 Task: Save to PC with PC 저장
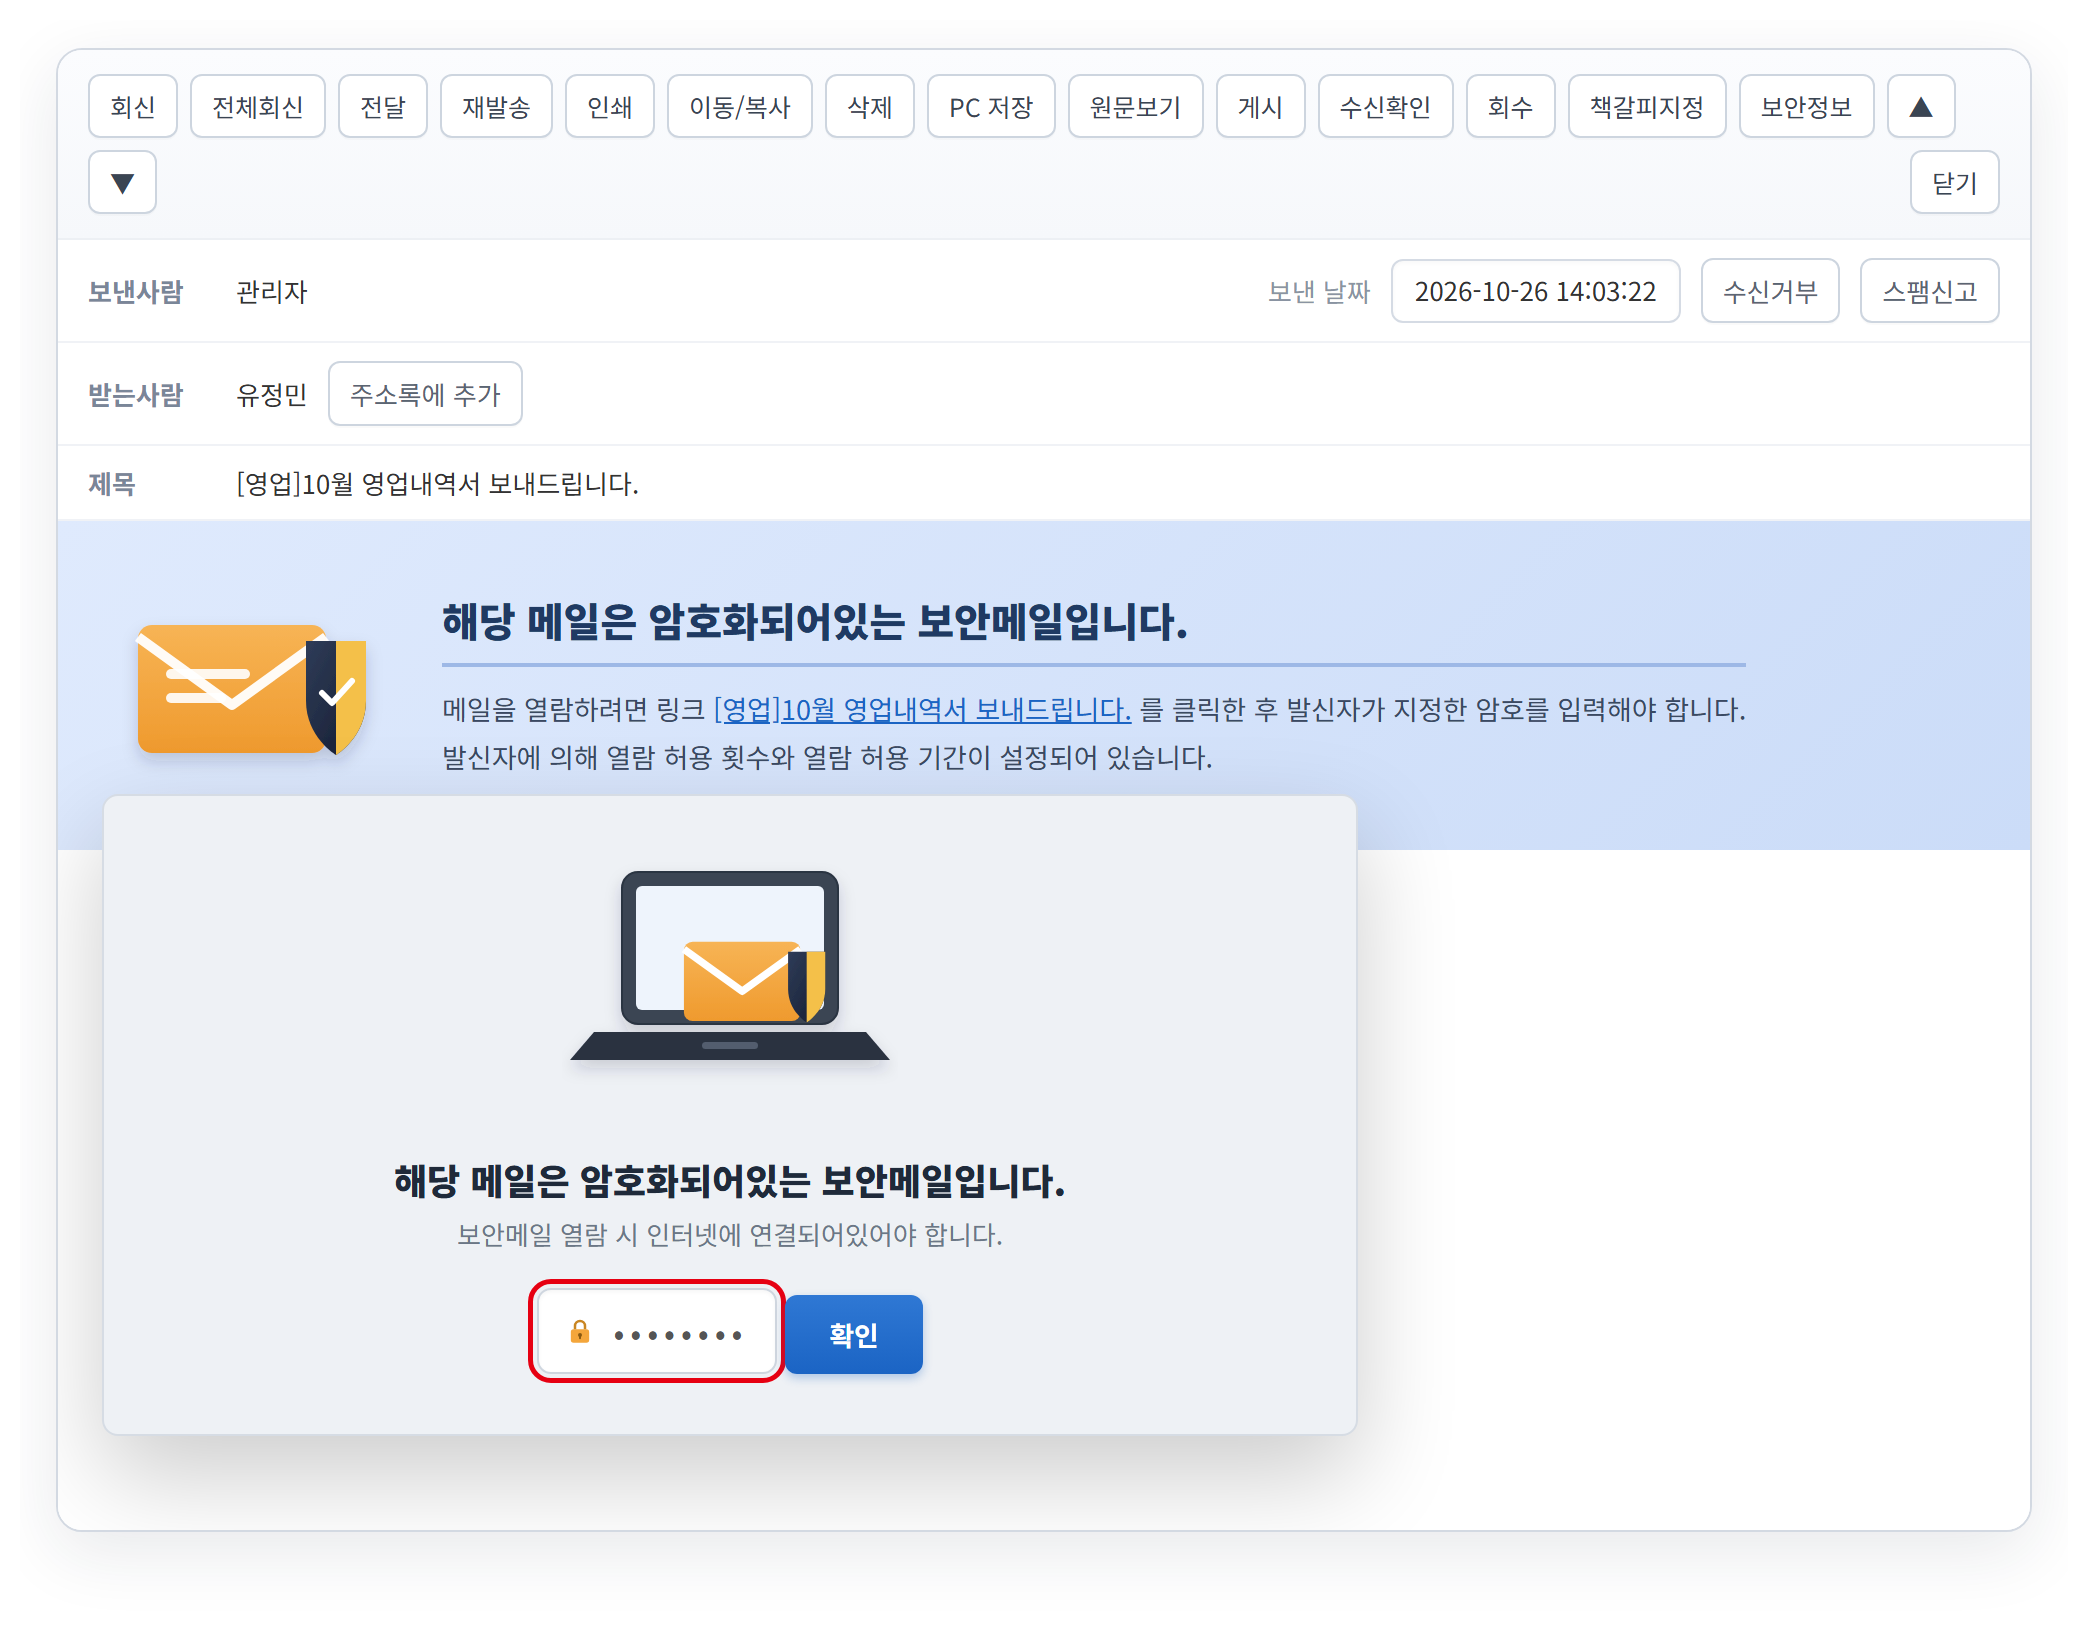click(991, 106)
